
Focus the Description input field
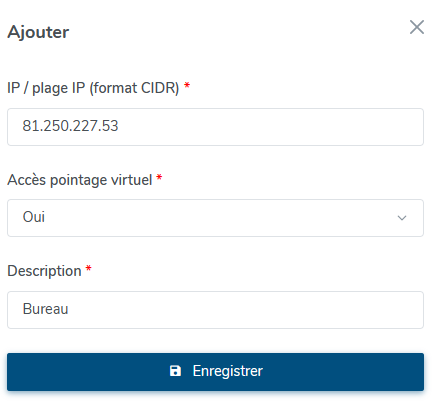[215, 310]
